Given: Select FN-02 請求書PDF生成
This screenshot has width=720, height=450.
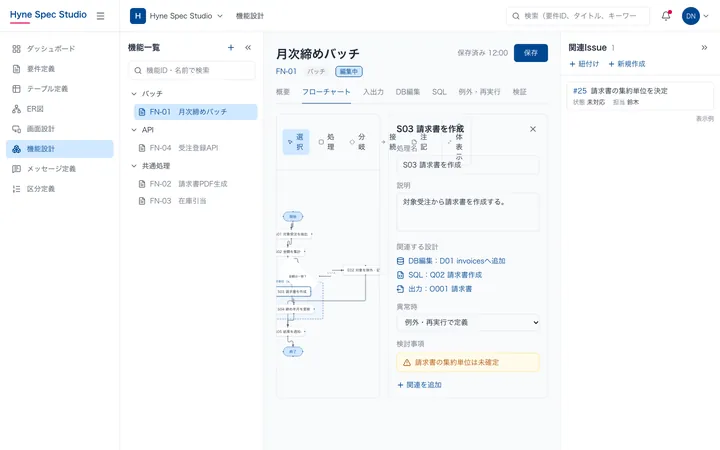Looking at the screenshot, I should (196, 184).
